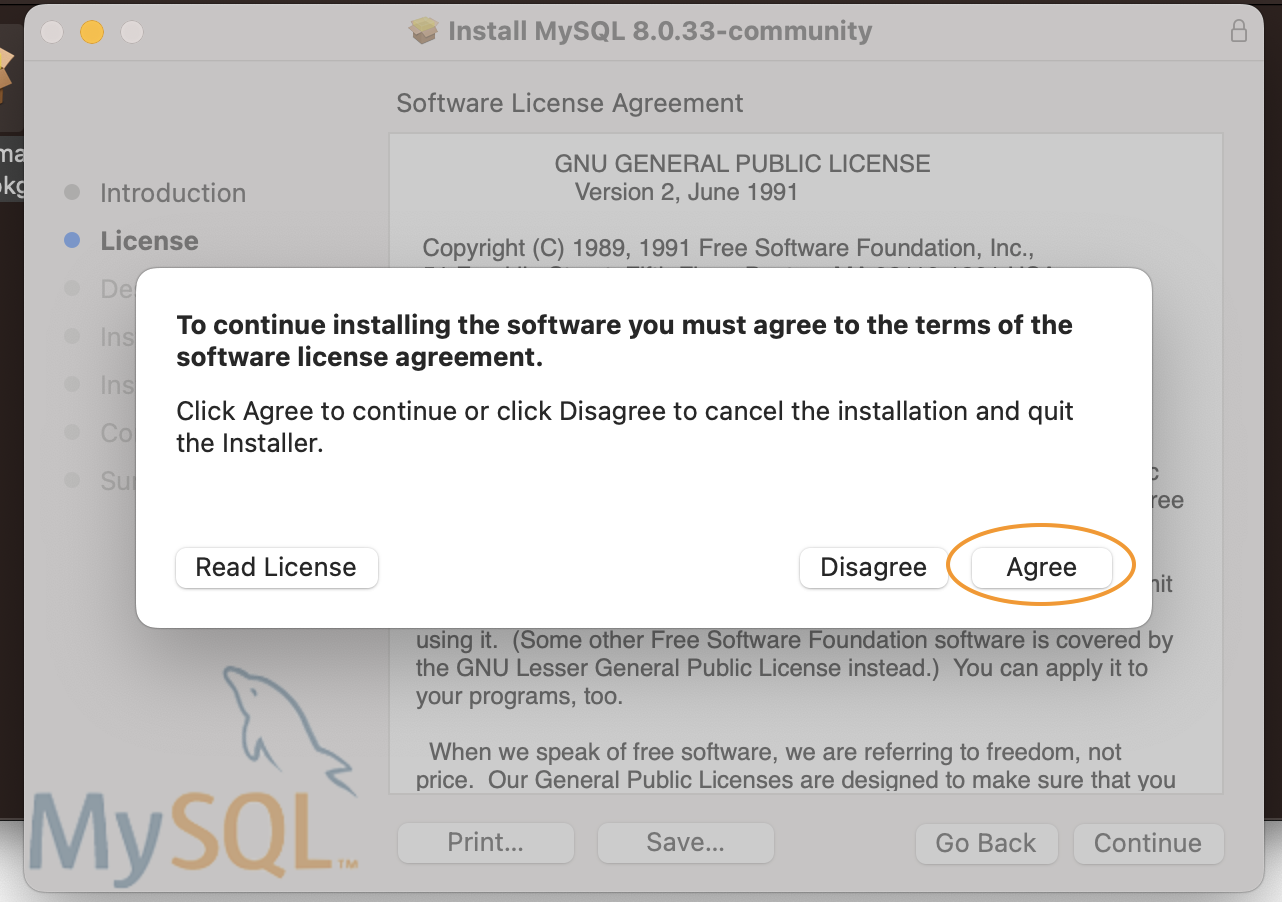
Task: Click the Copyright Free Software Foundation line
Action: tap(728, 248)
